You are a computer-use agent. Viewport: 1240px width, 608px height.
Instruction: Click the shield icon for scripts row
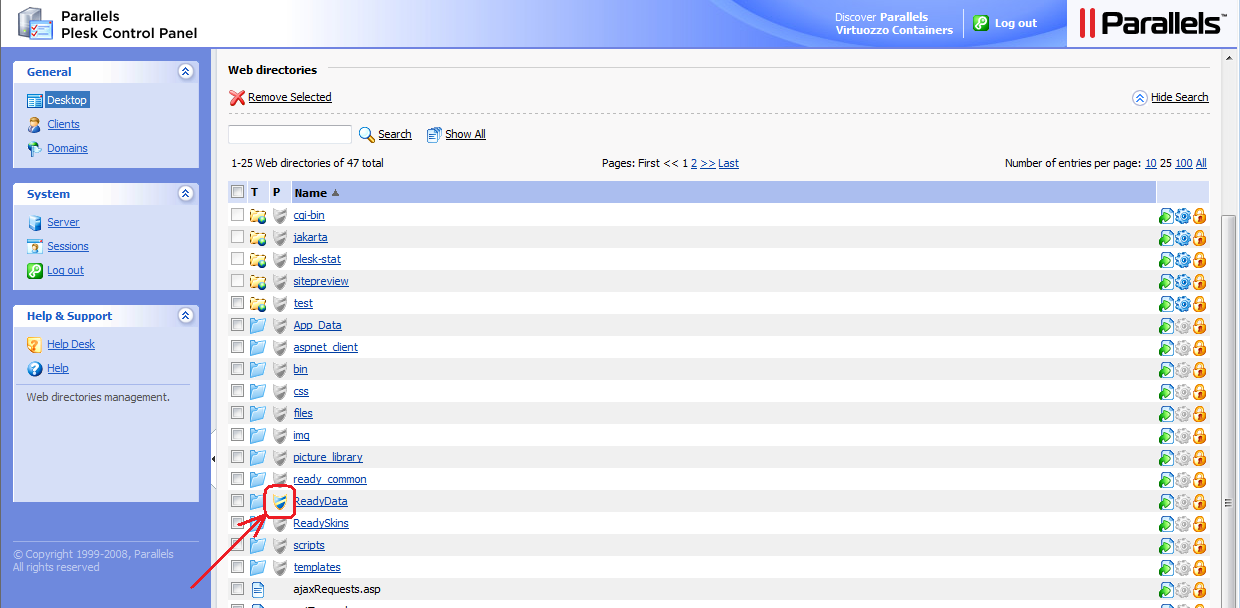tap(280, 545)
